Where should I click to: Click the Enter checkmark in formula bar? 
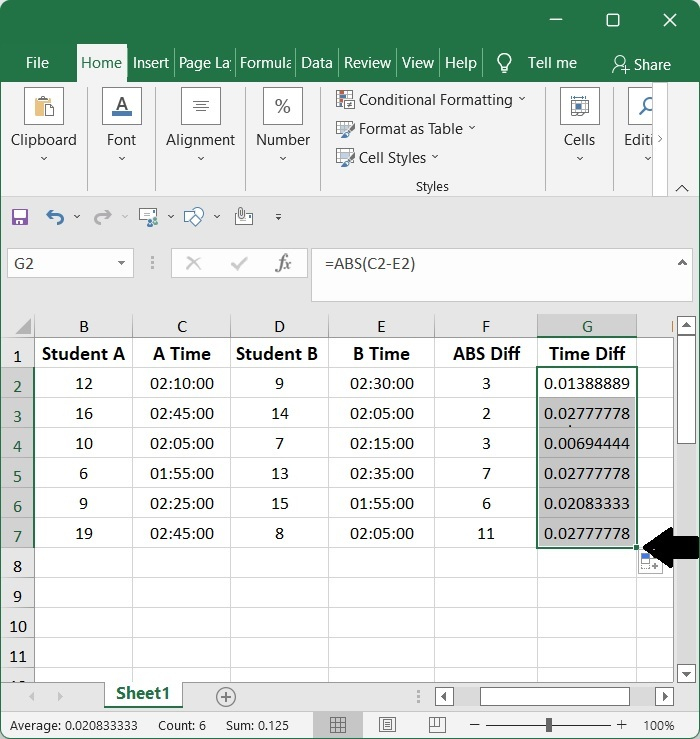click(239, 263)
